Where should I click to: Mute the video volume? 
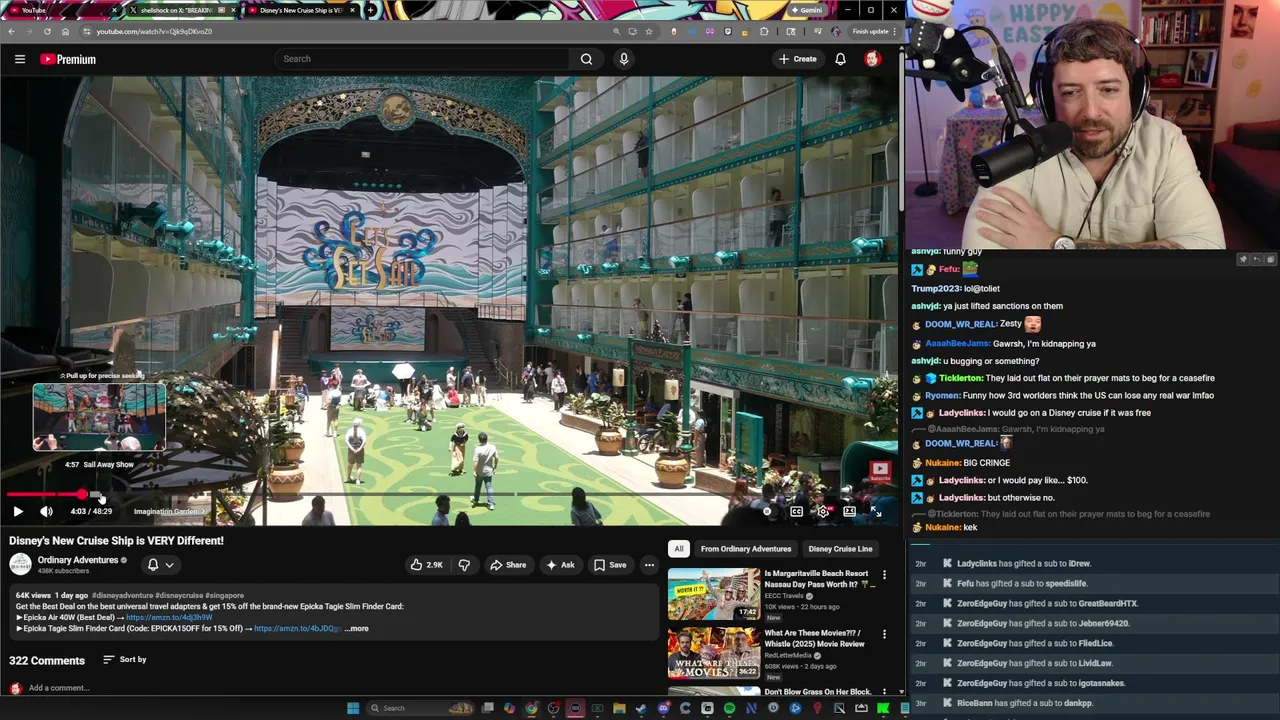coord(46,511)
